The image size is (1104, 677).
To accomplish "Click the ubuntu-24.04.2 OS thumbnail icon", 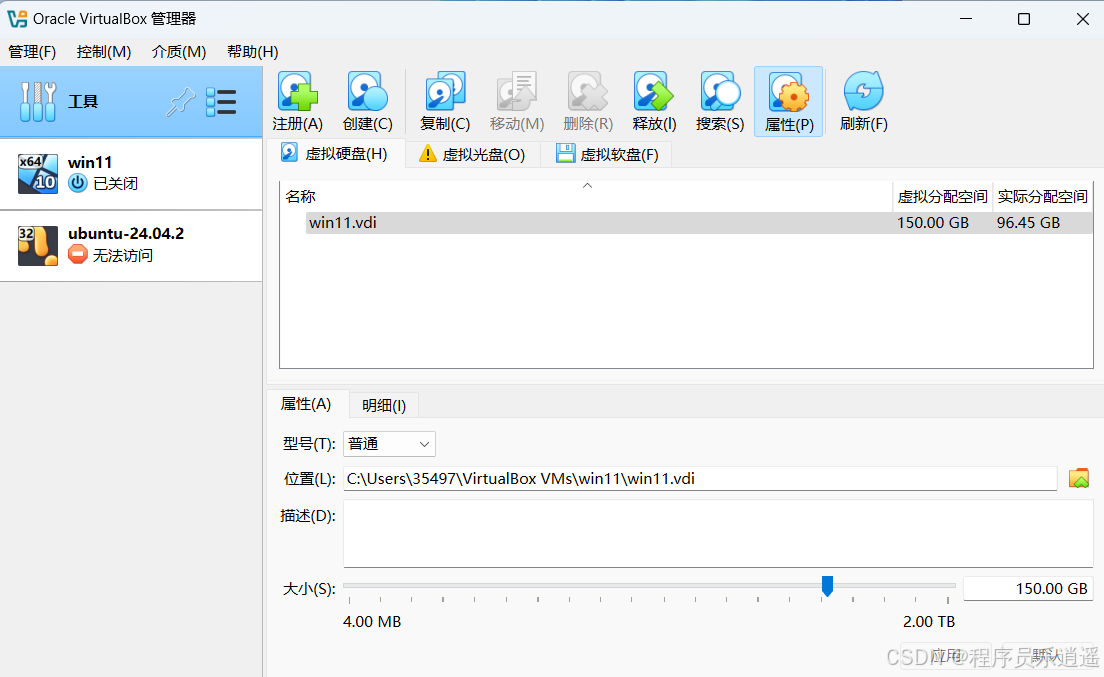I will tap(37, 245).
